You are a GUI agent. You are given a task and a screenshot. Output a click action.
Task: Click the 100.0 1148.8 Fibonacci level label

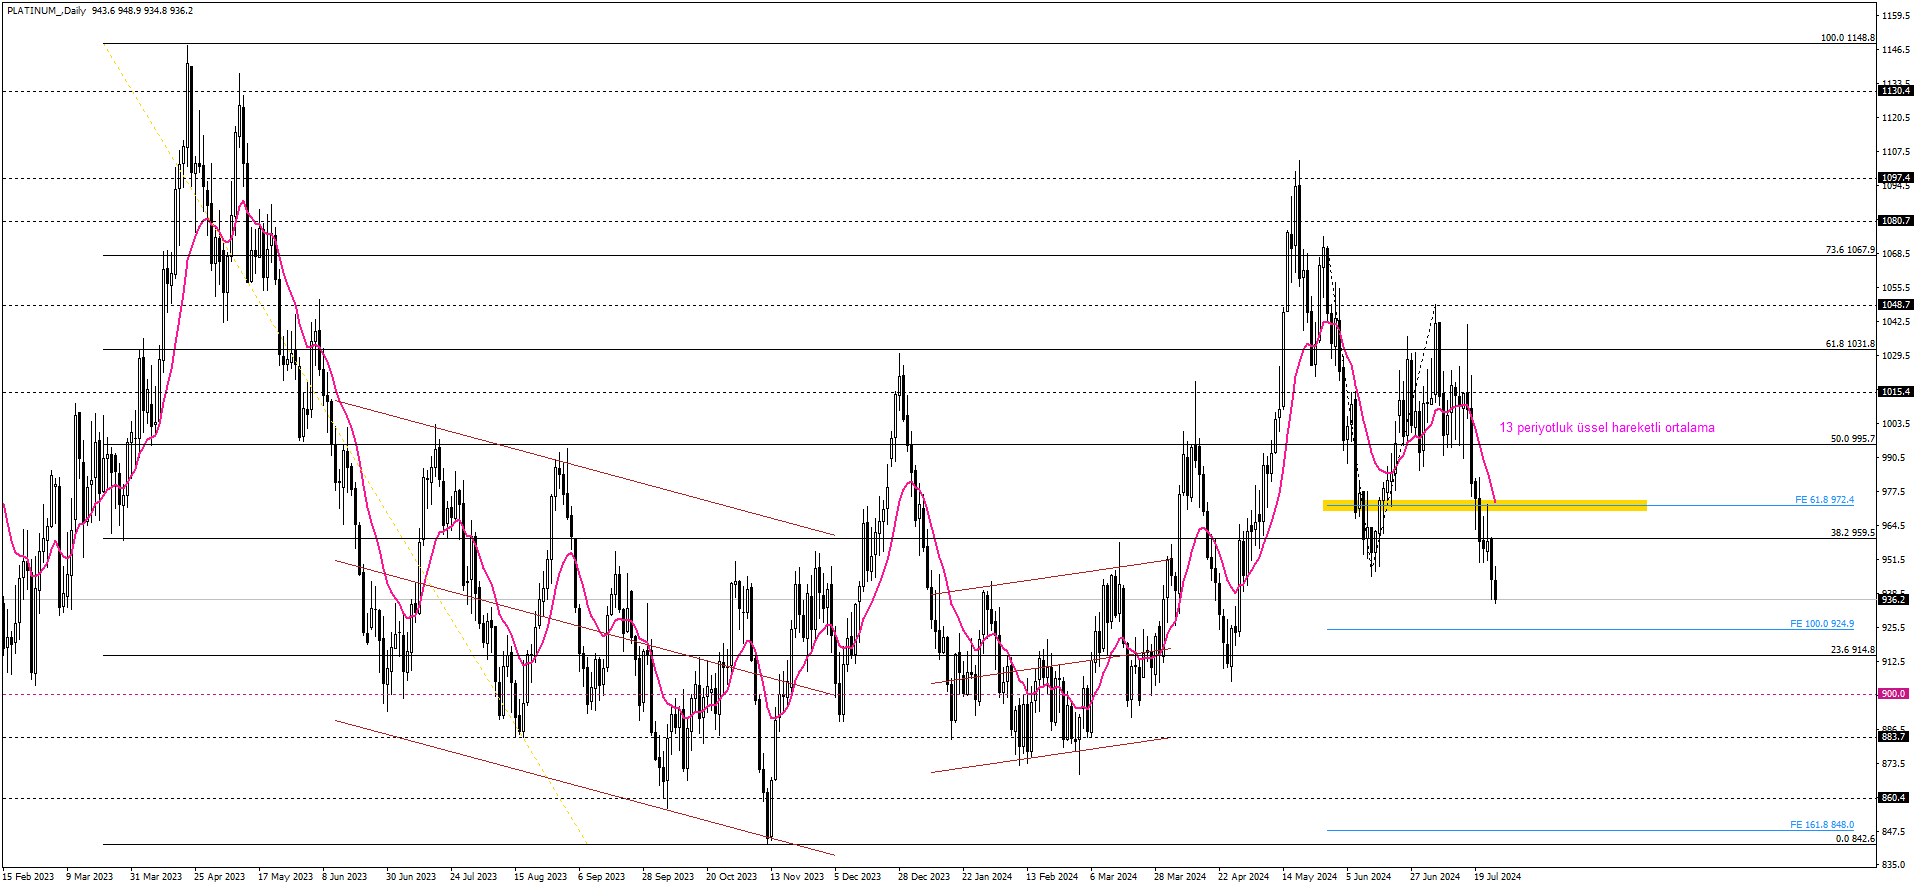click(x=1847, y=38)
